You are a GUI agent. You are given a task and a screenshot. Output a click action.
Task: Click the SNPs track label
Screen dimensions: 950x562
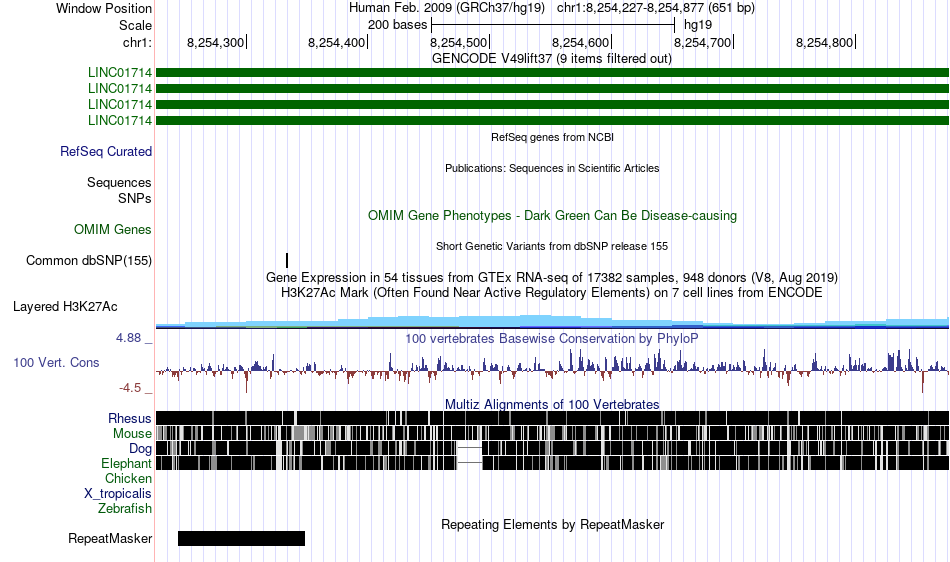tap(135, 198)
